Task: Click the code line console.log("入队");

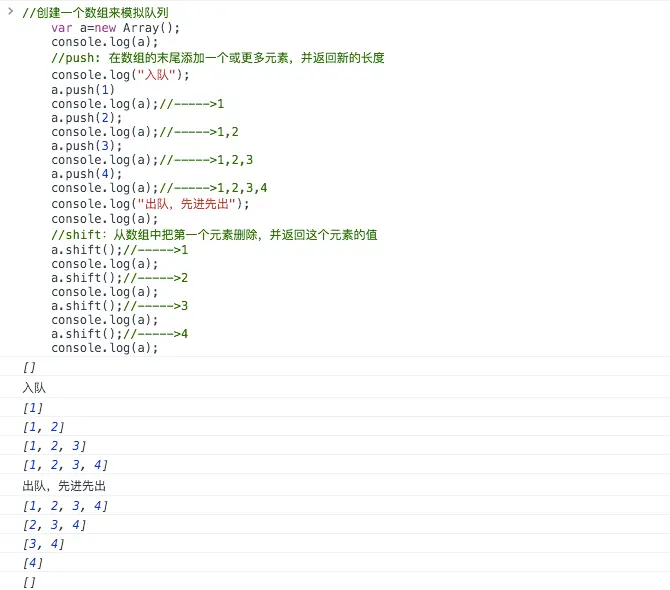Action: 120,75
